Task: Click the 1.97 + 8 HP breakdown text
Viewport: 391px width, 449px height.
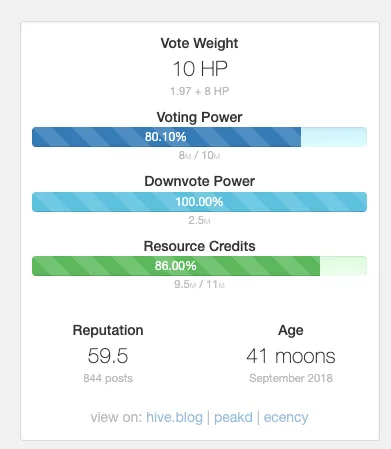Action: tap(199, 91)
